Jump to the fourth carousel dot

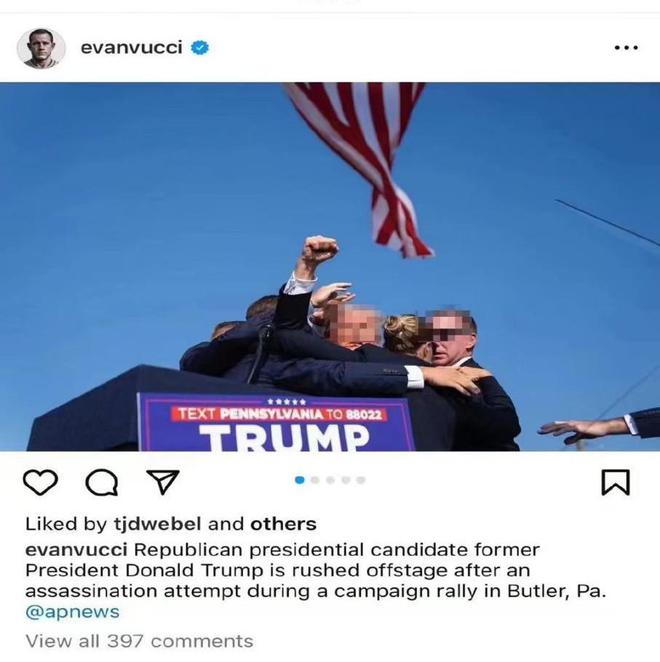point(346,480)
